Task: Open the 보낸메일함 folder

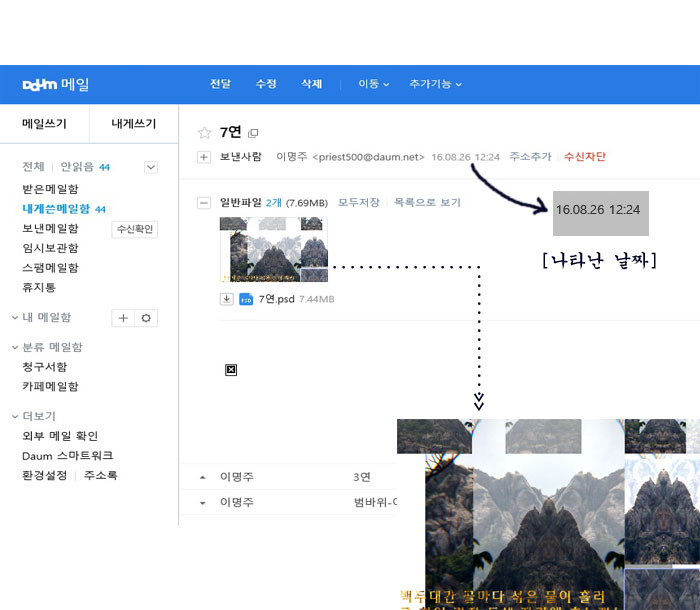Action: pyautogui.click(x=50, y=229)
